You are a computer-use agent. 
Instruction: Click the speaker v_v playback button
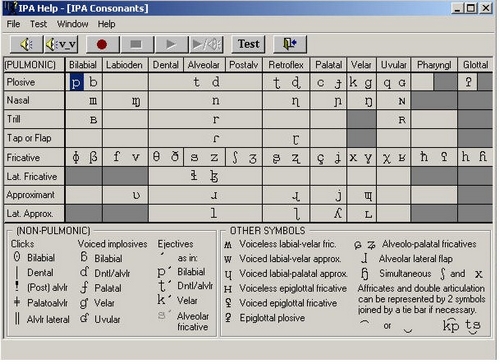(x=61, y=44)
